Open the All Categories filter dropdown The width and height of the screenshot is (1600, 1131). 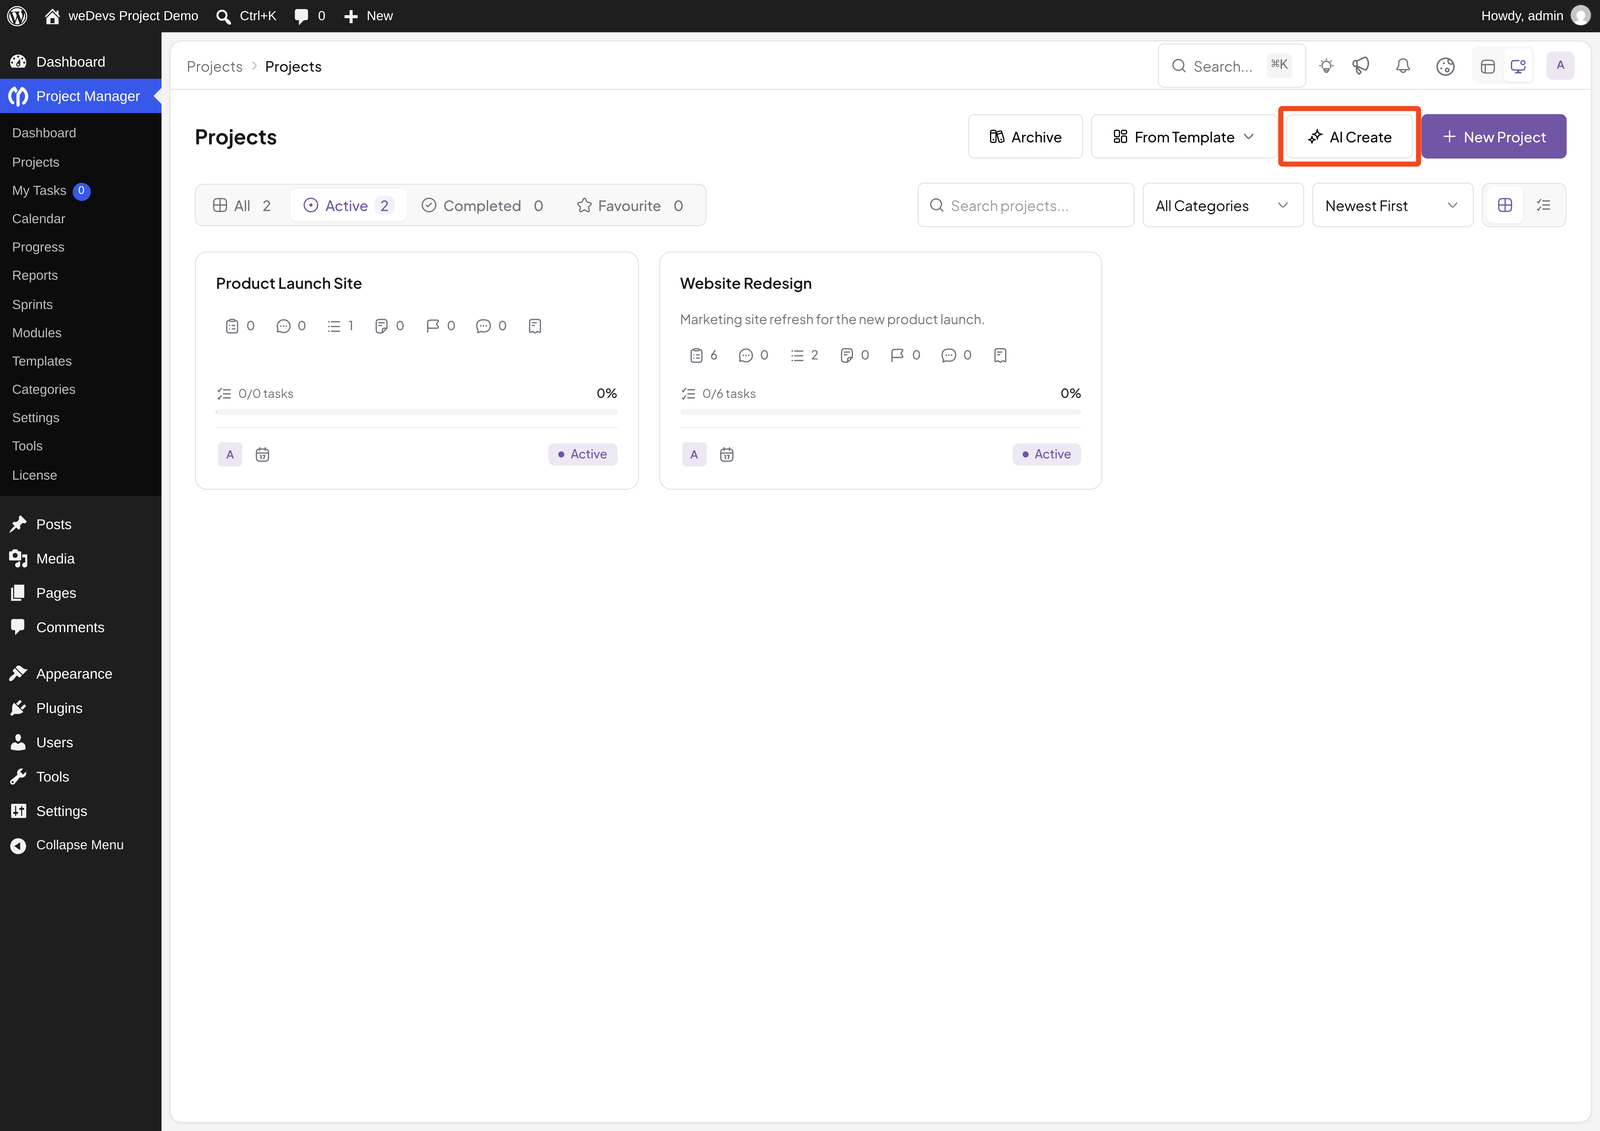click(1223, 206)
